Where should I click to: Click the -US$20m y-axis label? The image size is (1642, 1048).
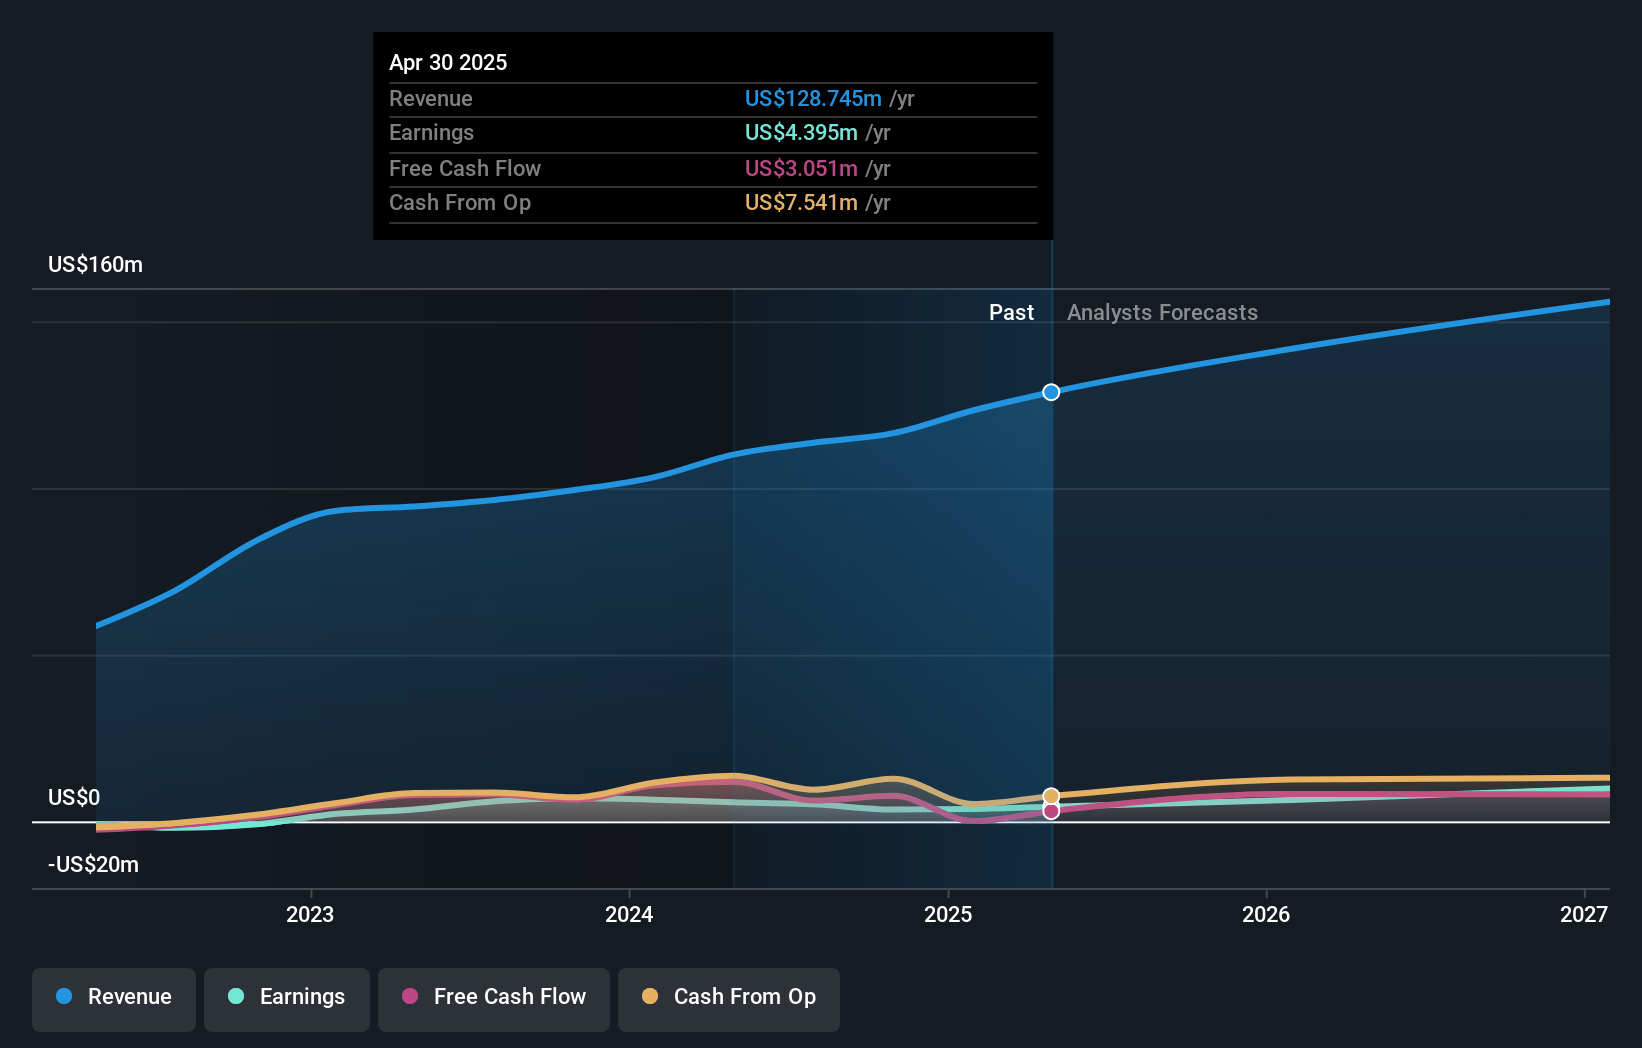[x=94, y=865]
